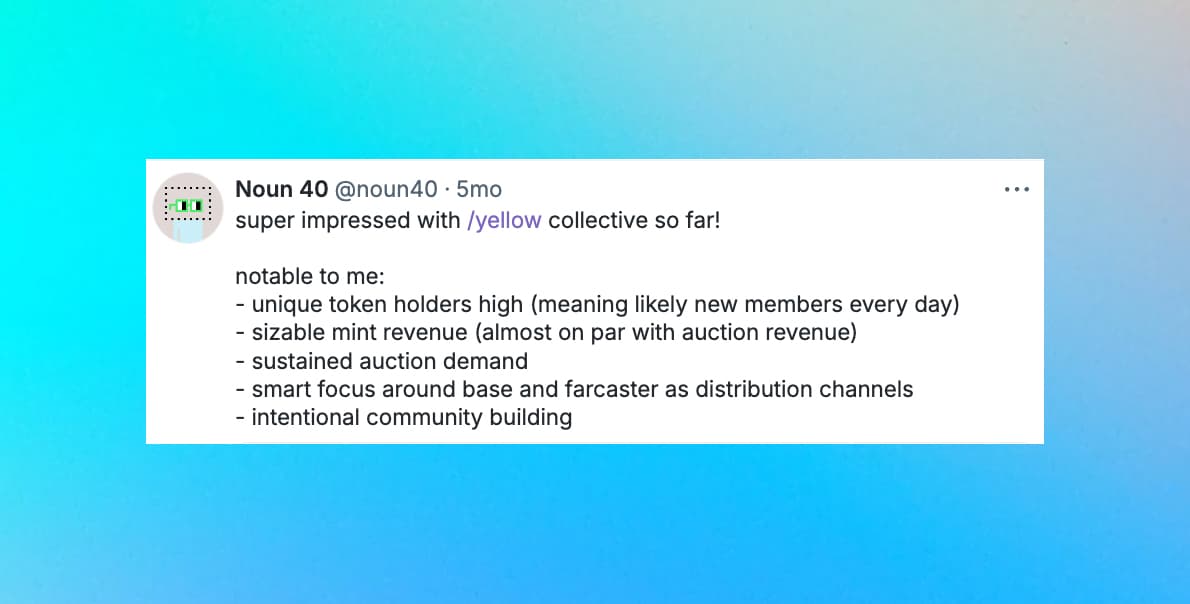The height and width of the screenshot is (604, 1190).
Task: Click the Noun 40 profile avatar
Action: pyautogui.click(x=187, y=206)
